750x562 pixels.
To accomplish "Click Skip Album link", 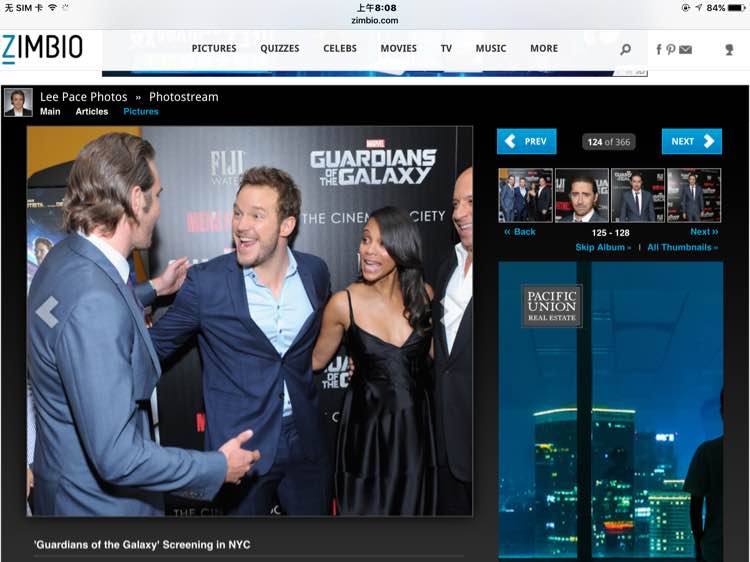I will tap(603, 247).
